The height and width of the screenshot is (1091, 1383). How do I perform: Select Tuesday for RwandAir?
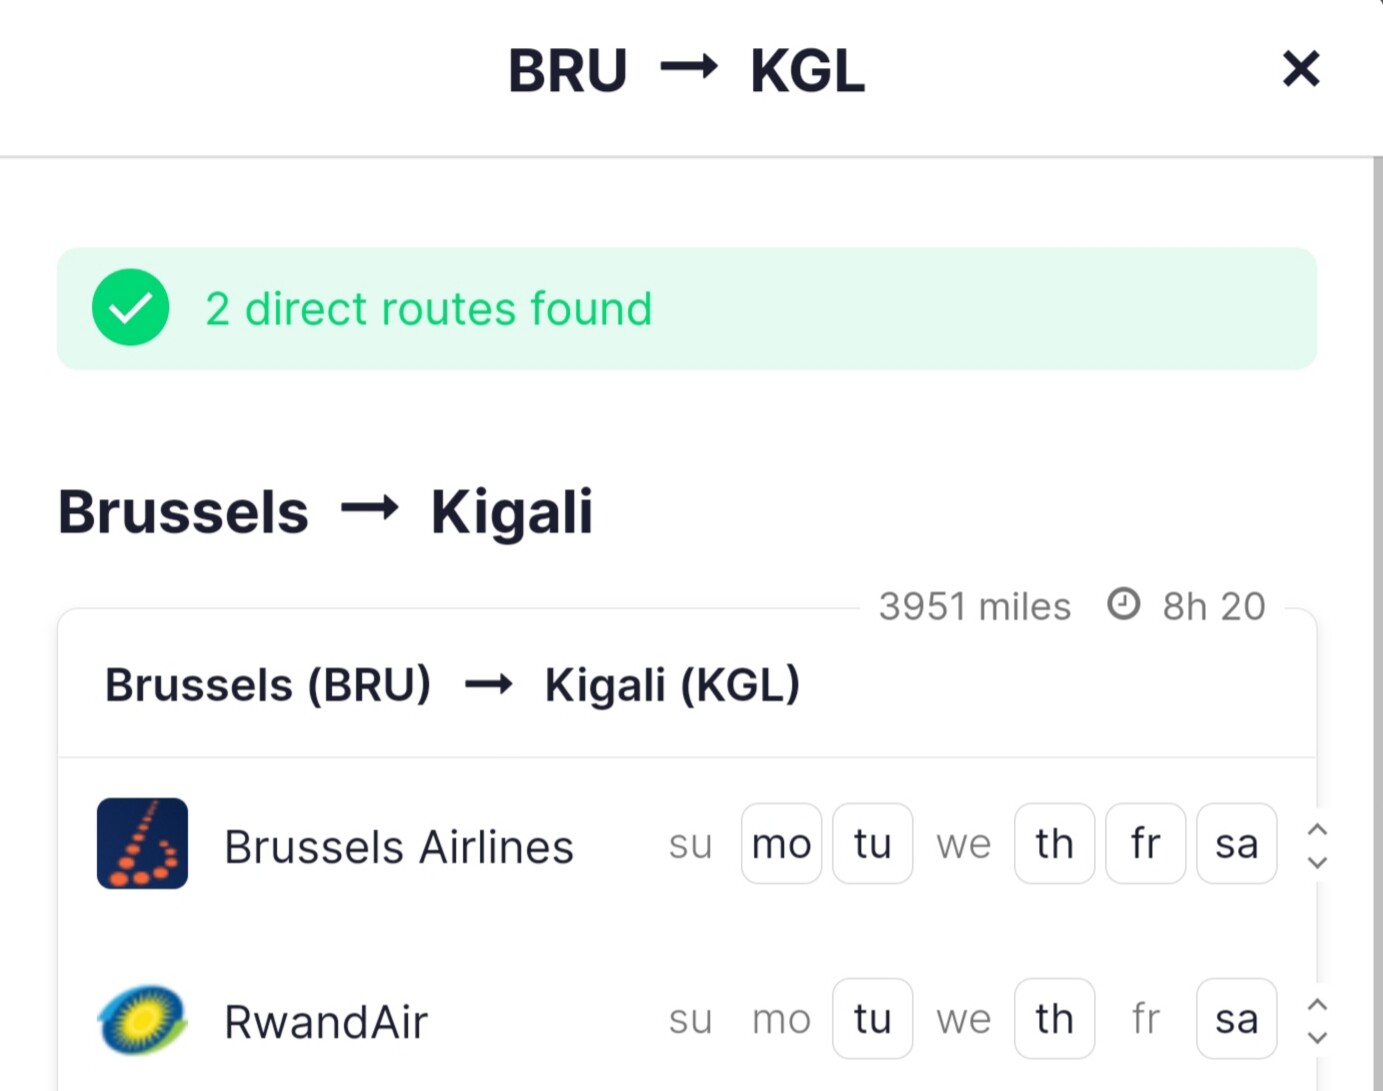[872, 1019]
